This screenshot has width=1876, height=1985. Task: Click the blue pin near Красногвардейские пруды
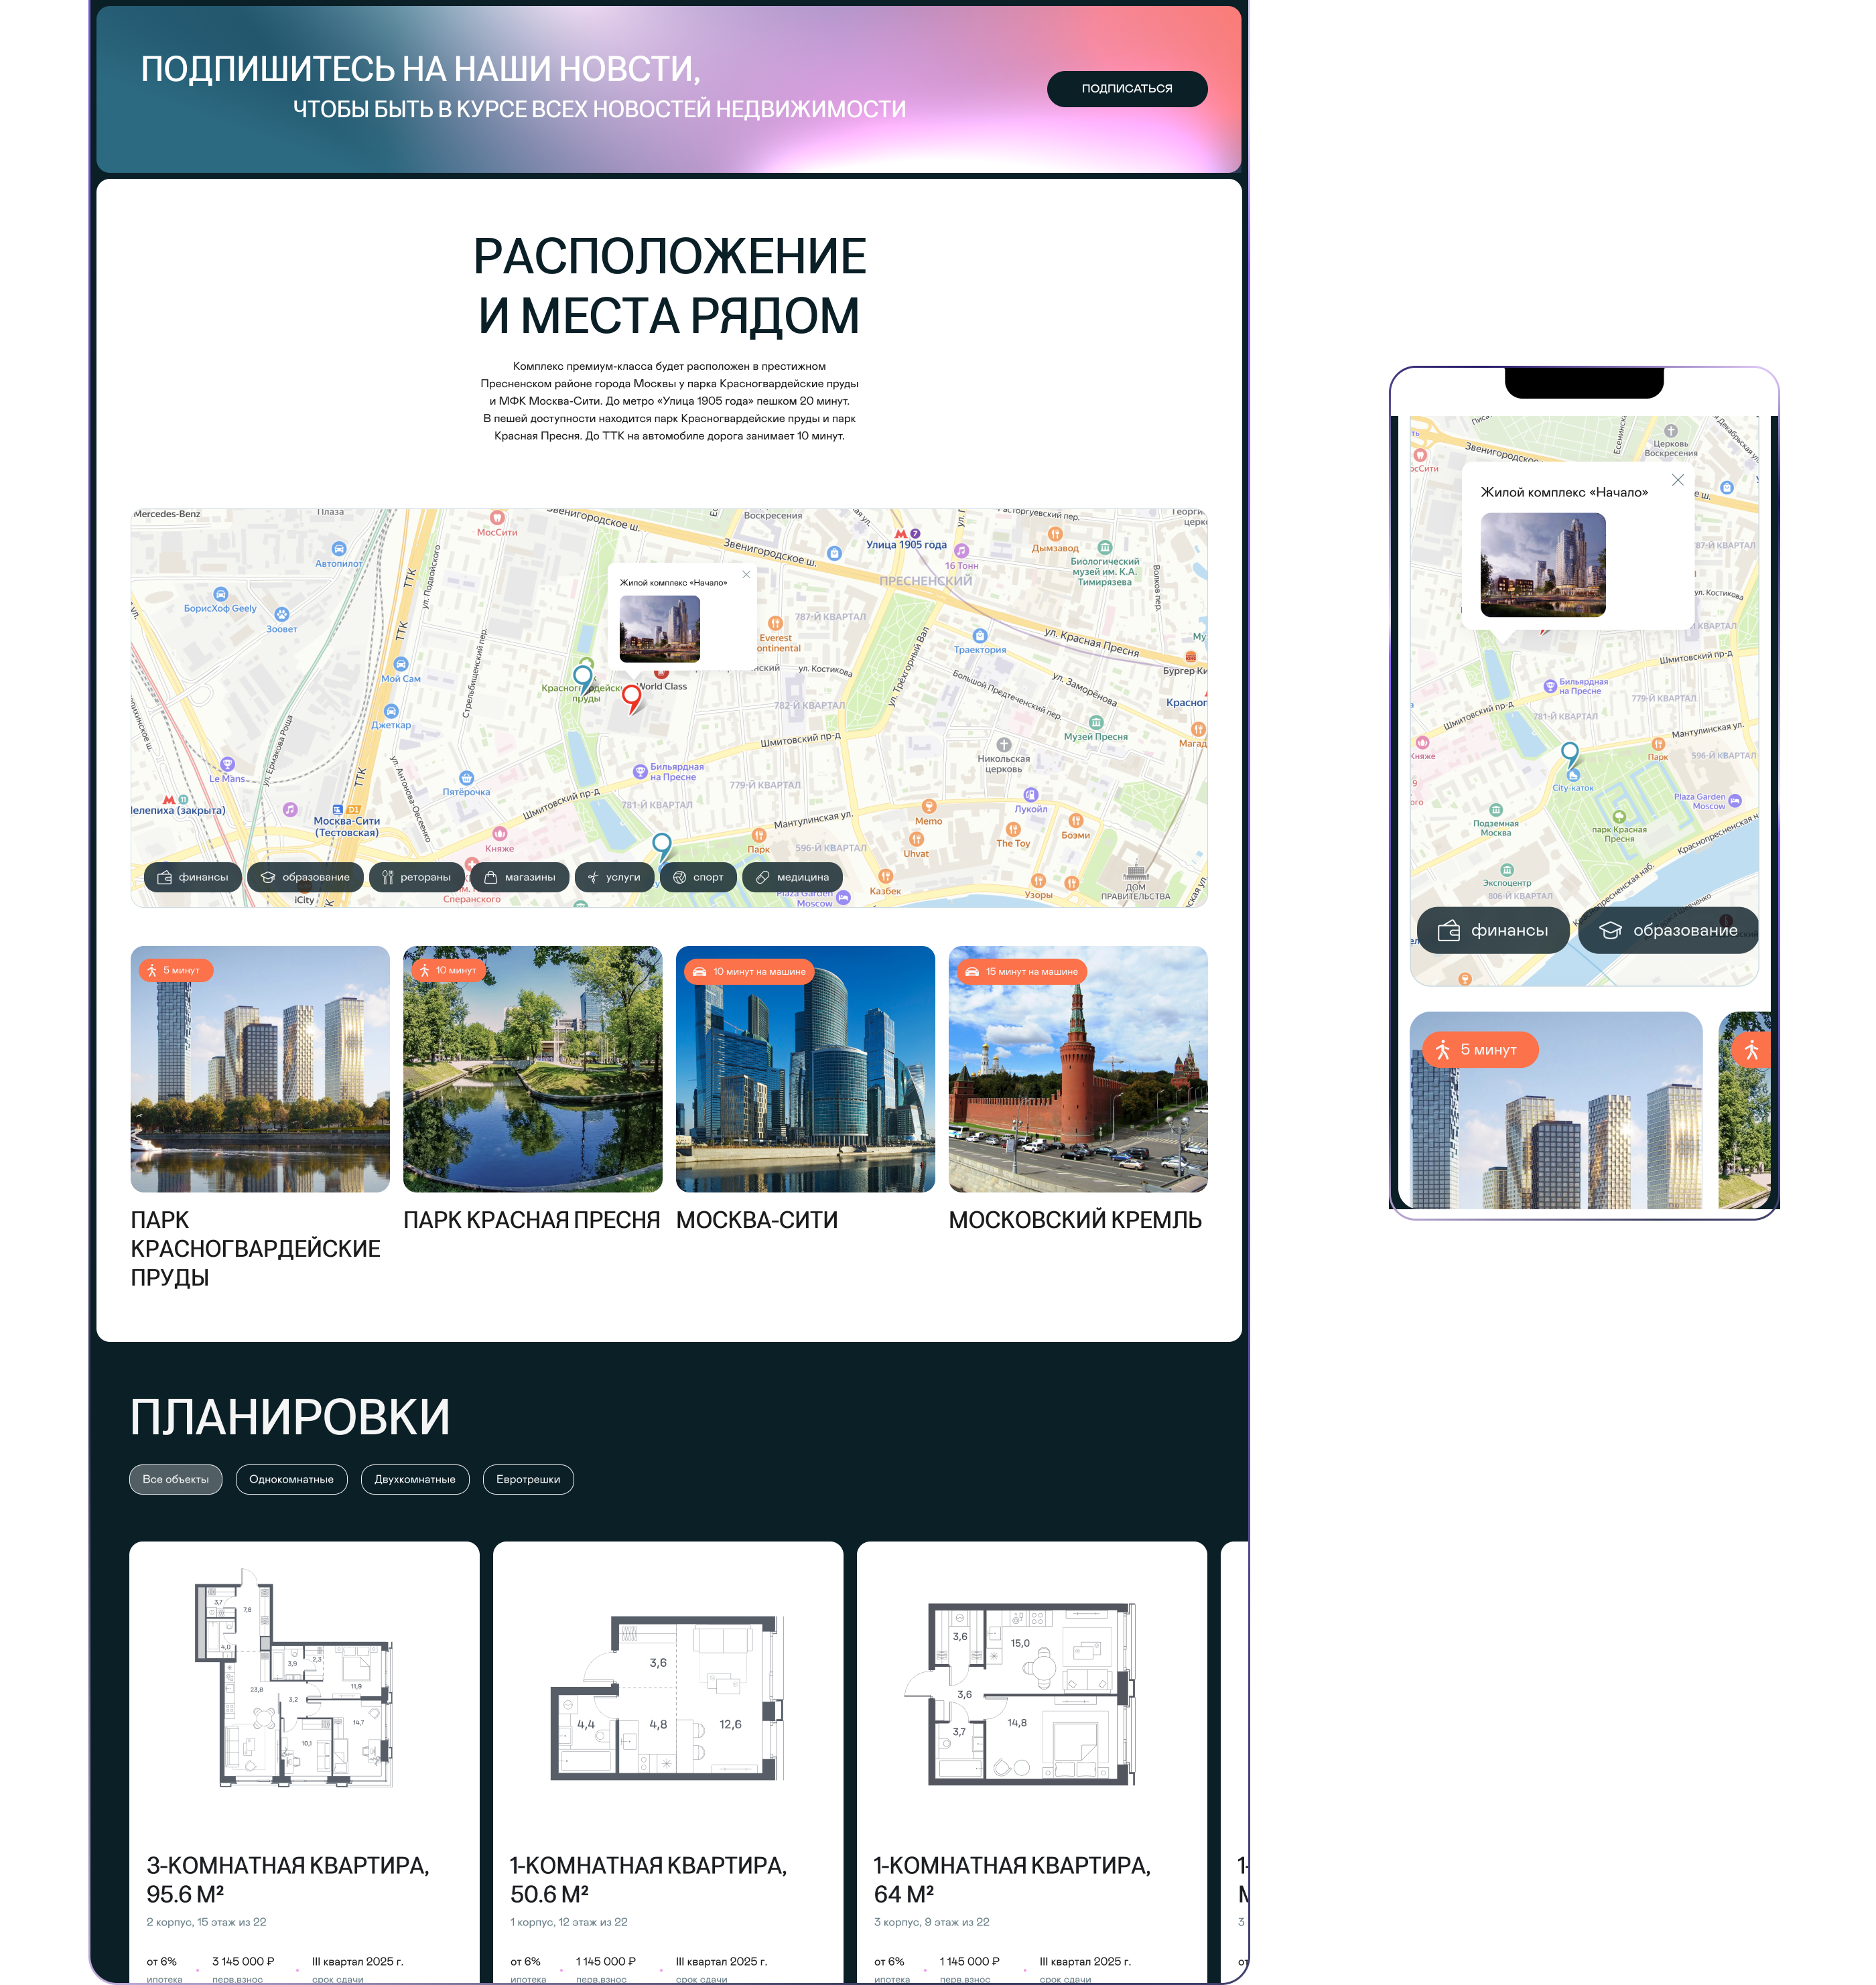click(x=583, y=676)
